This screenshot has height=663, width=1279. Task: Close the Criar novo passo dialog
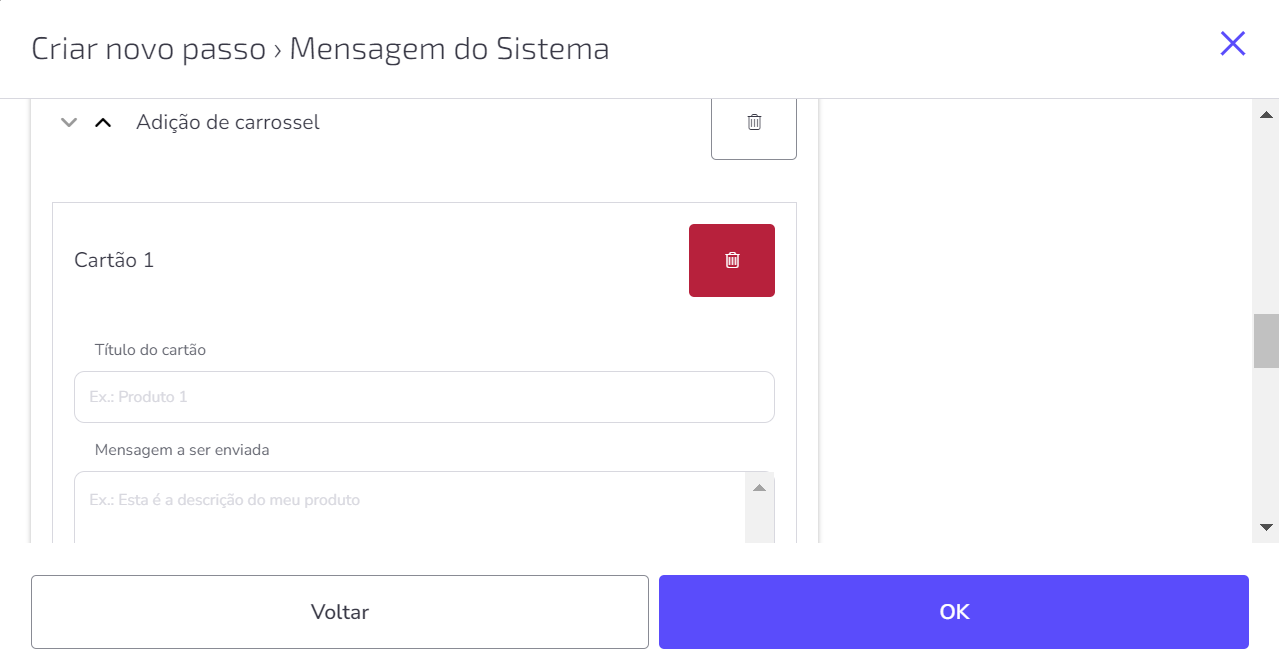point(1232,43)
